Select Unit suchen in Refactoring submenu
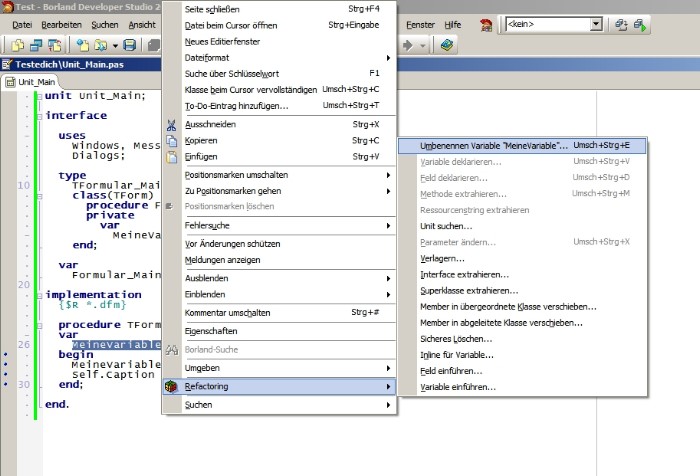Viewport: 700px width, 476px height. (522, 226)
